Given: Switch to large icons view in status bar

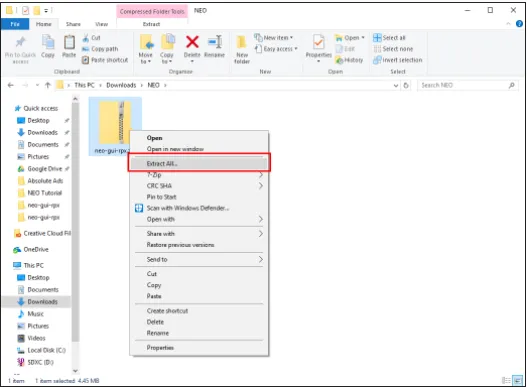Looking at the screenshot, I should (518, 380).
